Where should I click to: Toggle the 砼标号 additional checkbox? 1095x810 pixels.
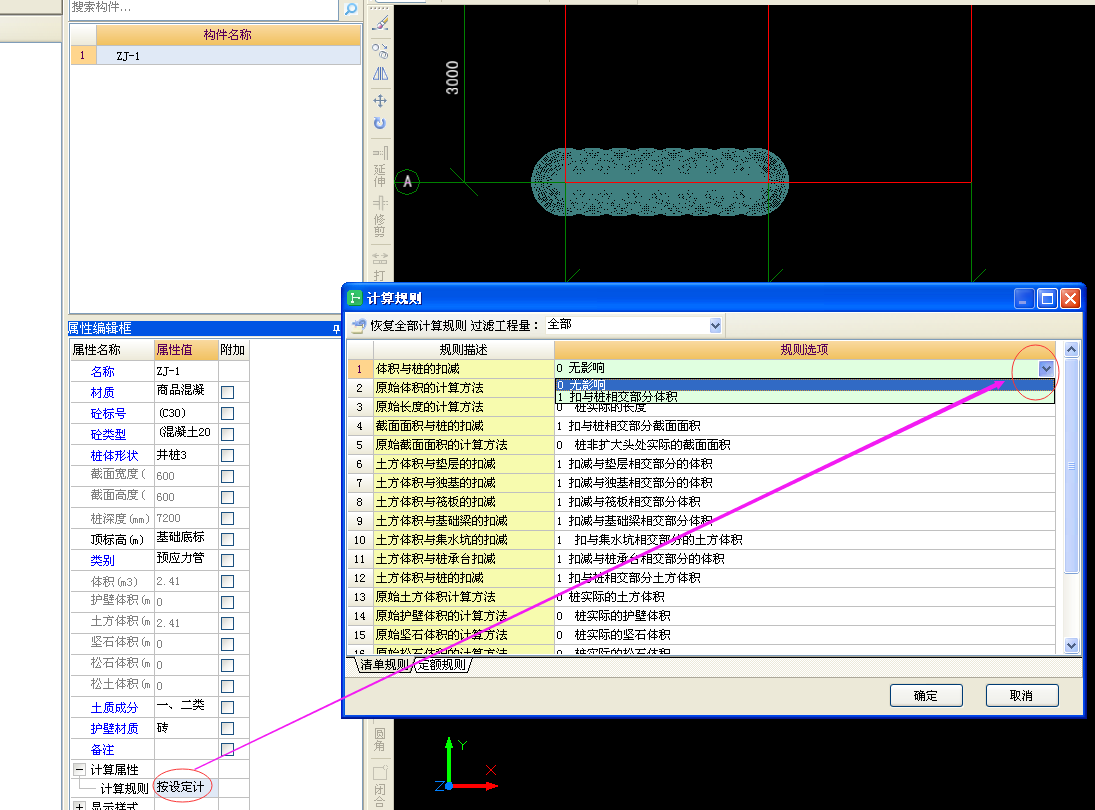227,413
